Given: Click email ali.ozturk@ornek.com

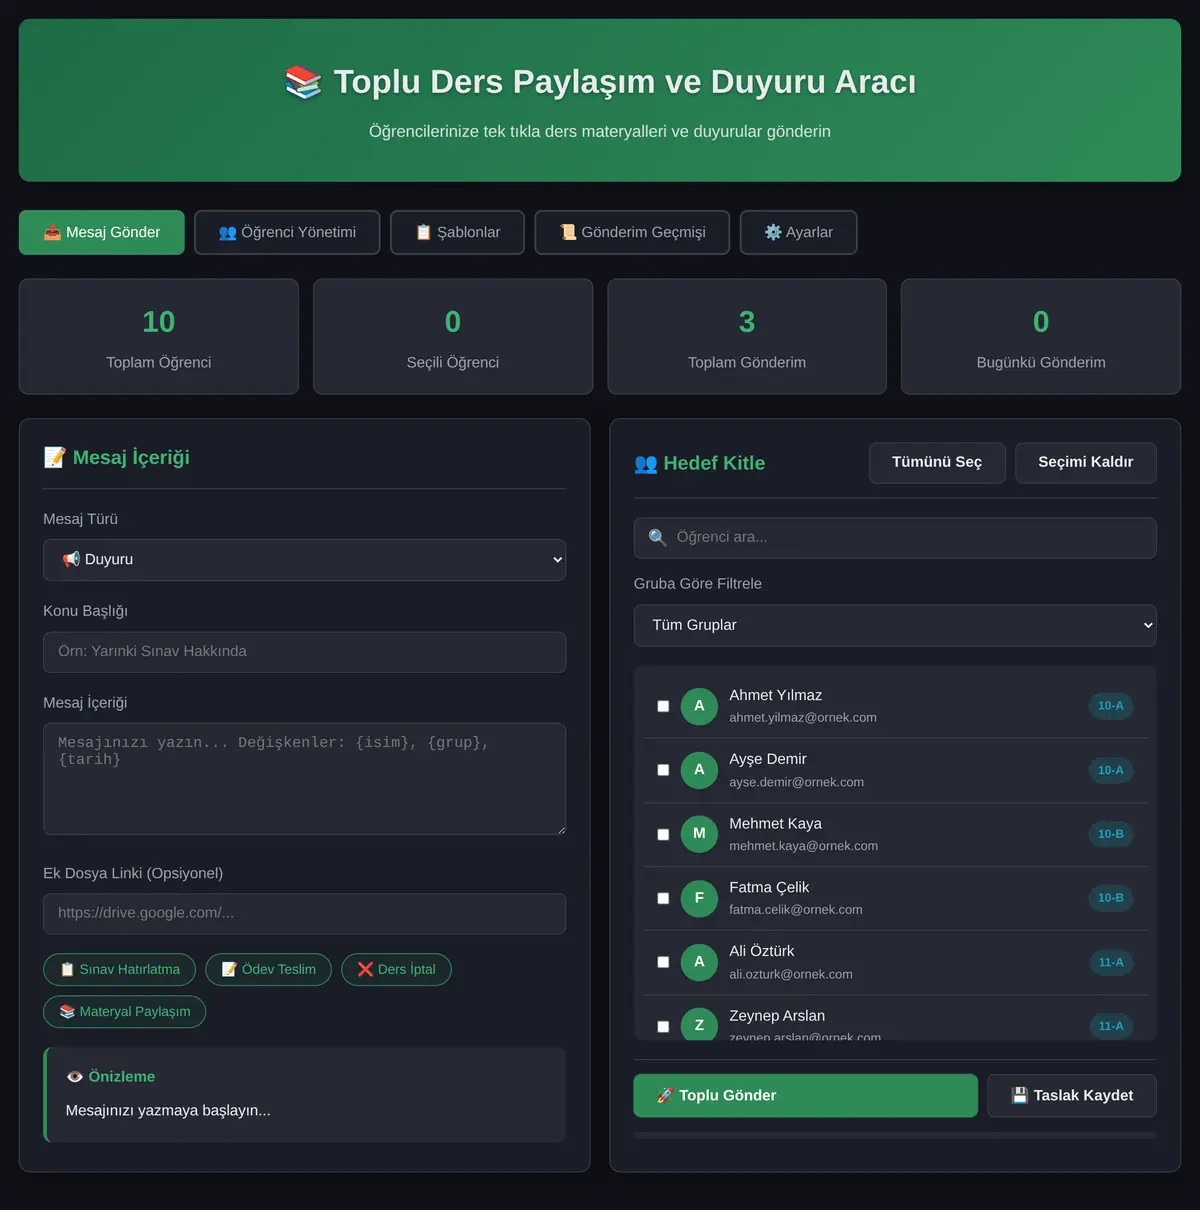Looking at the screenshot, I should (790, 974).
